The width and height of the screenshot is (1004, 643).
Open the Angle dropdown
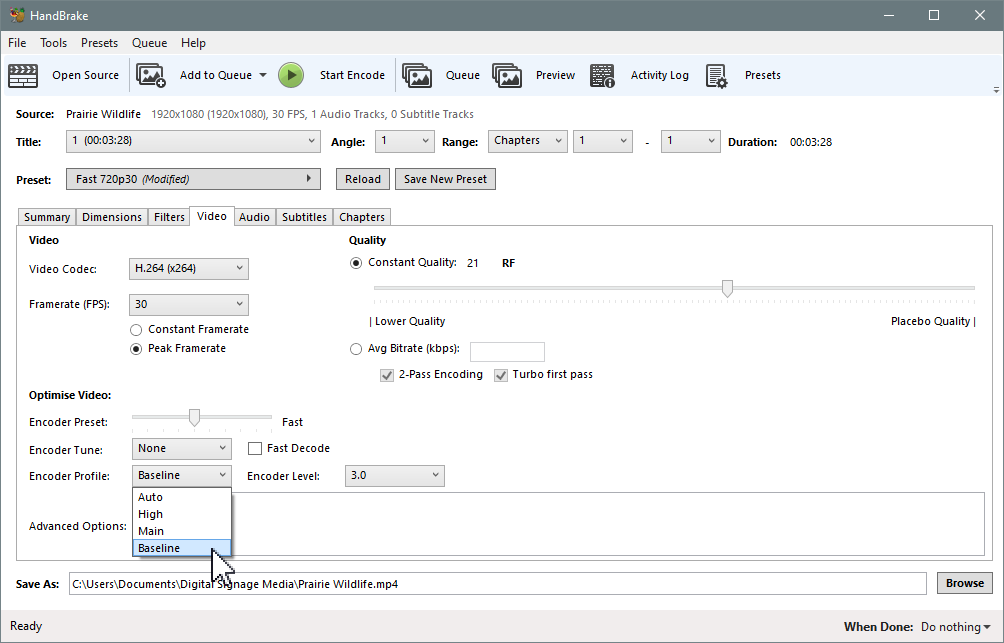pos(405,141)
